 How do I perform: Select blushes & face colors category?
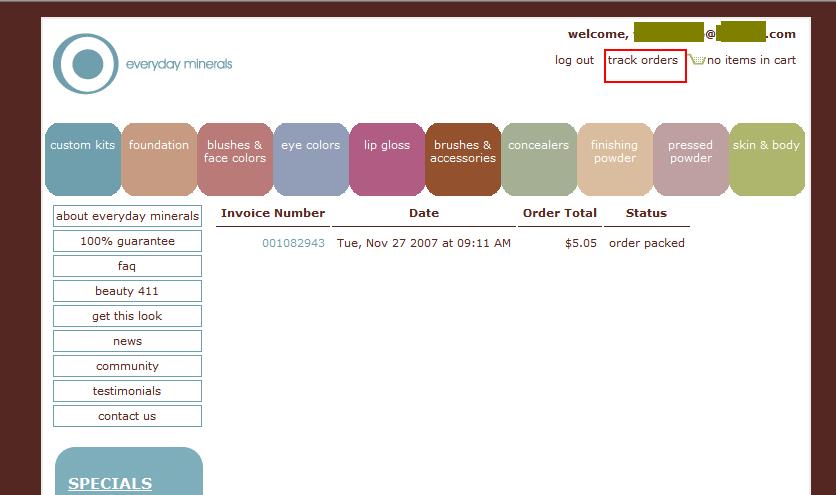pos(235,159)
